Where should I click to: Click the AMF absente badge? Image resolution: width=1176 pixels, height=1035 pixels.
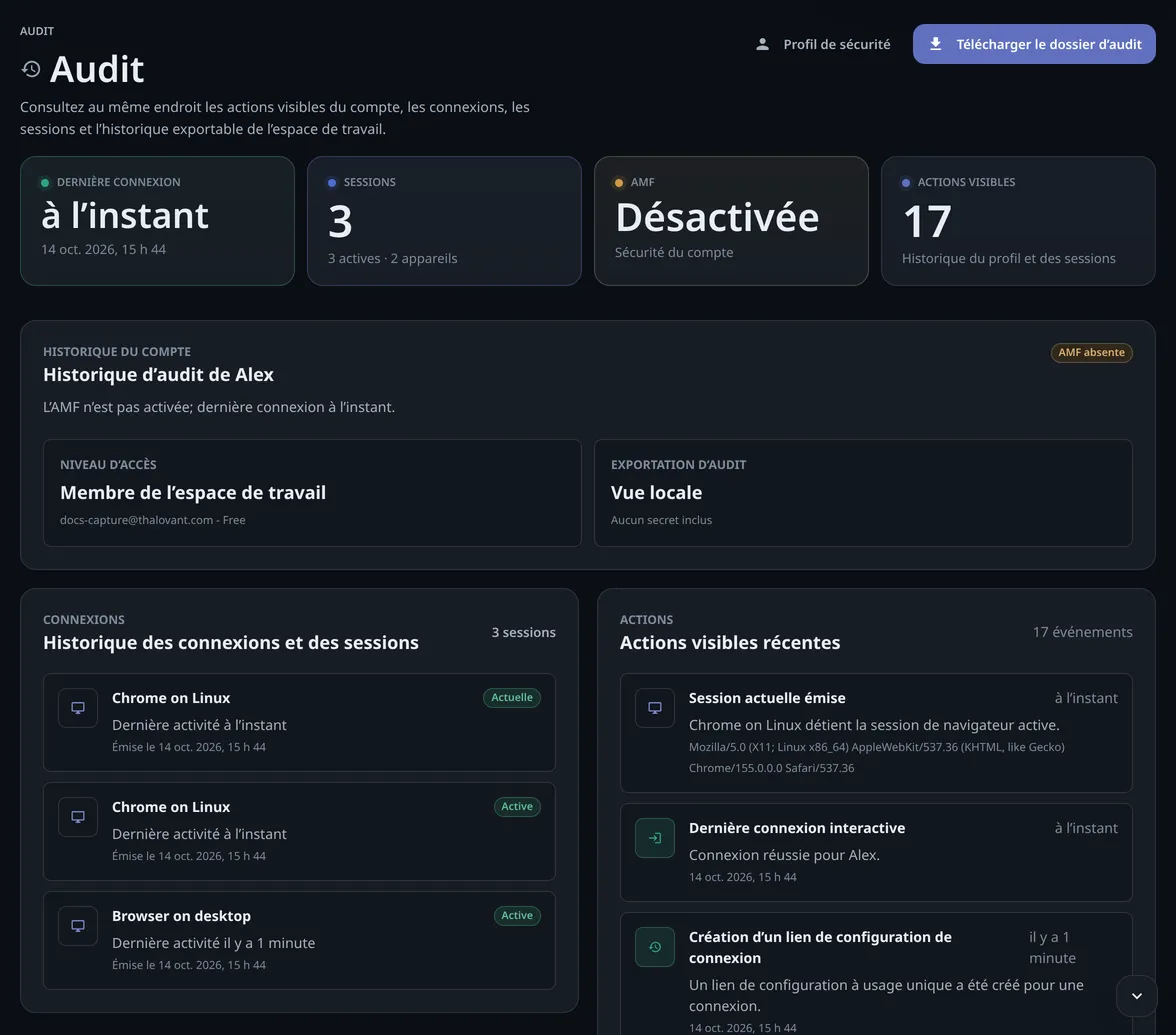(1091, 352)
